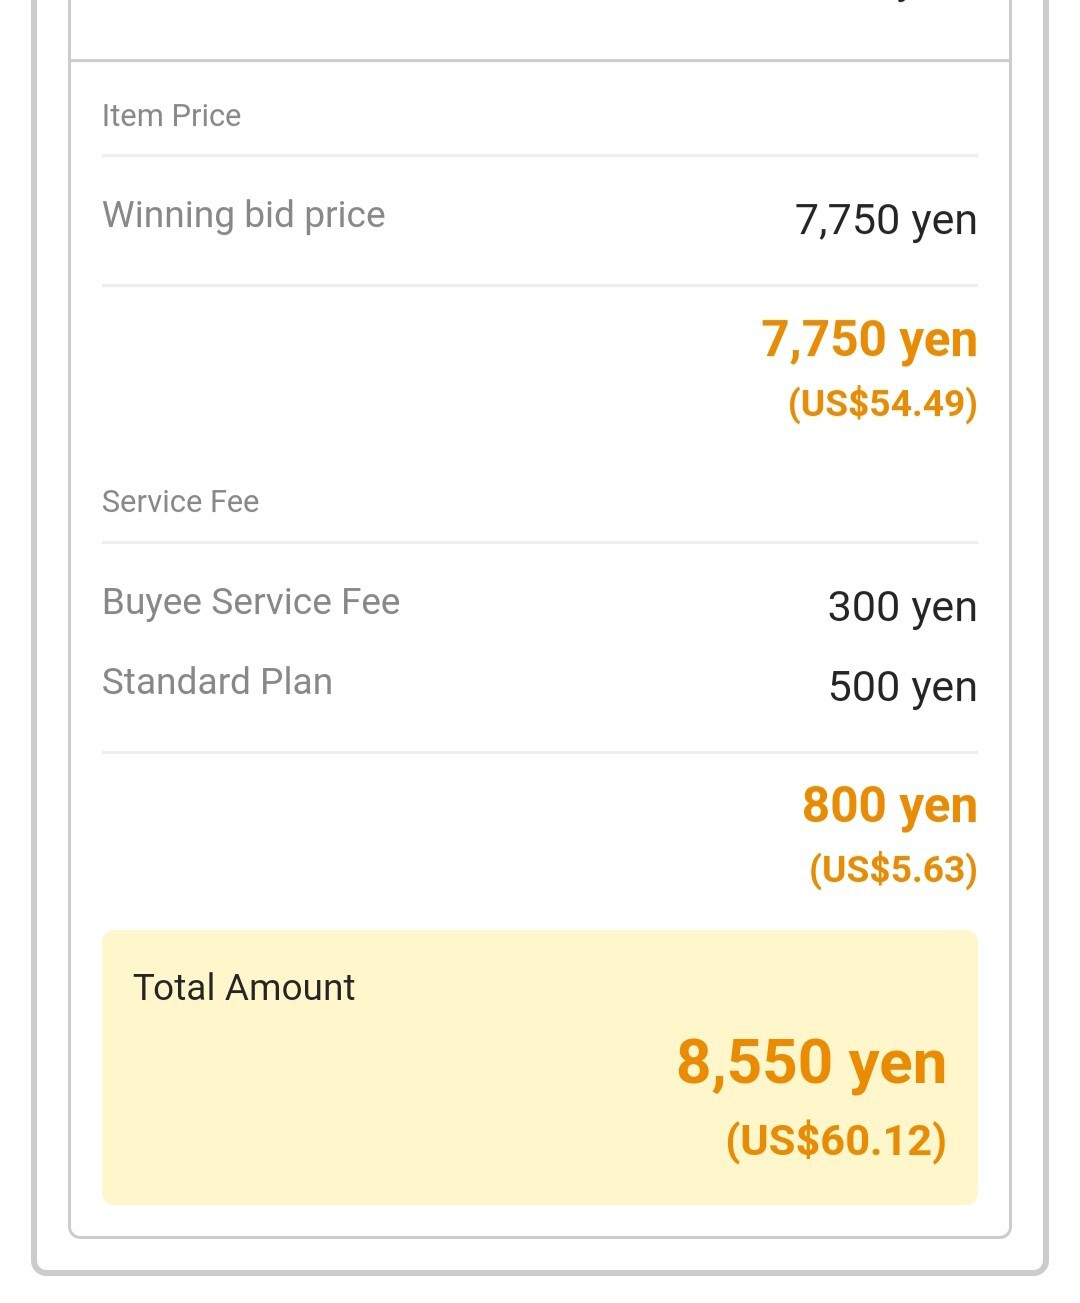Click the 7,750 yen winning bid value
The height and width of the screenshot is (1303, 1080).
886,220
